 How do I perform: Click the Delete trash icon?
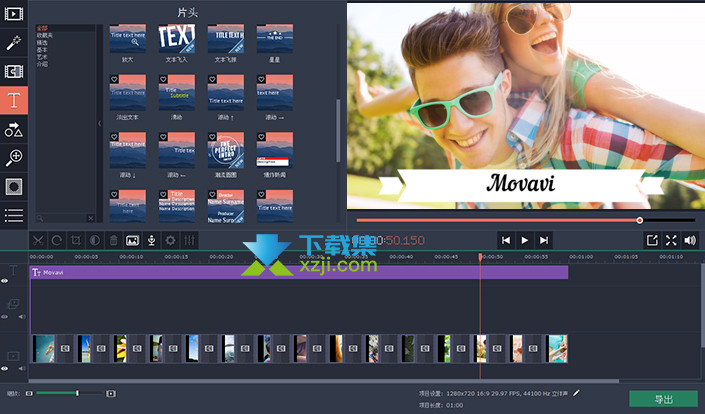tap(113, 240)
